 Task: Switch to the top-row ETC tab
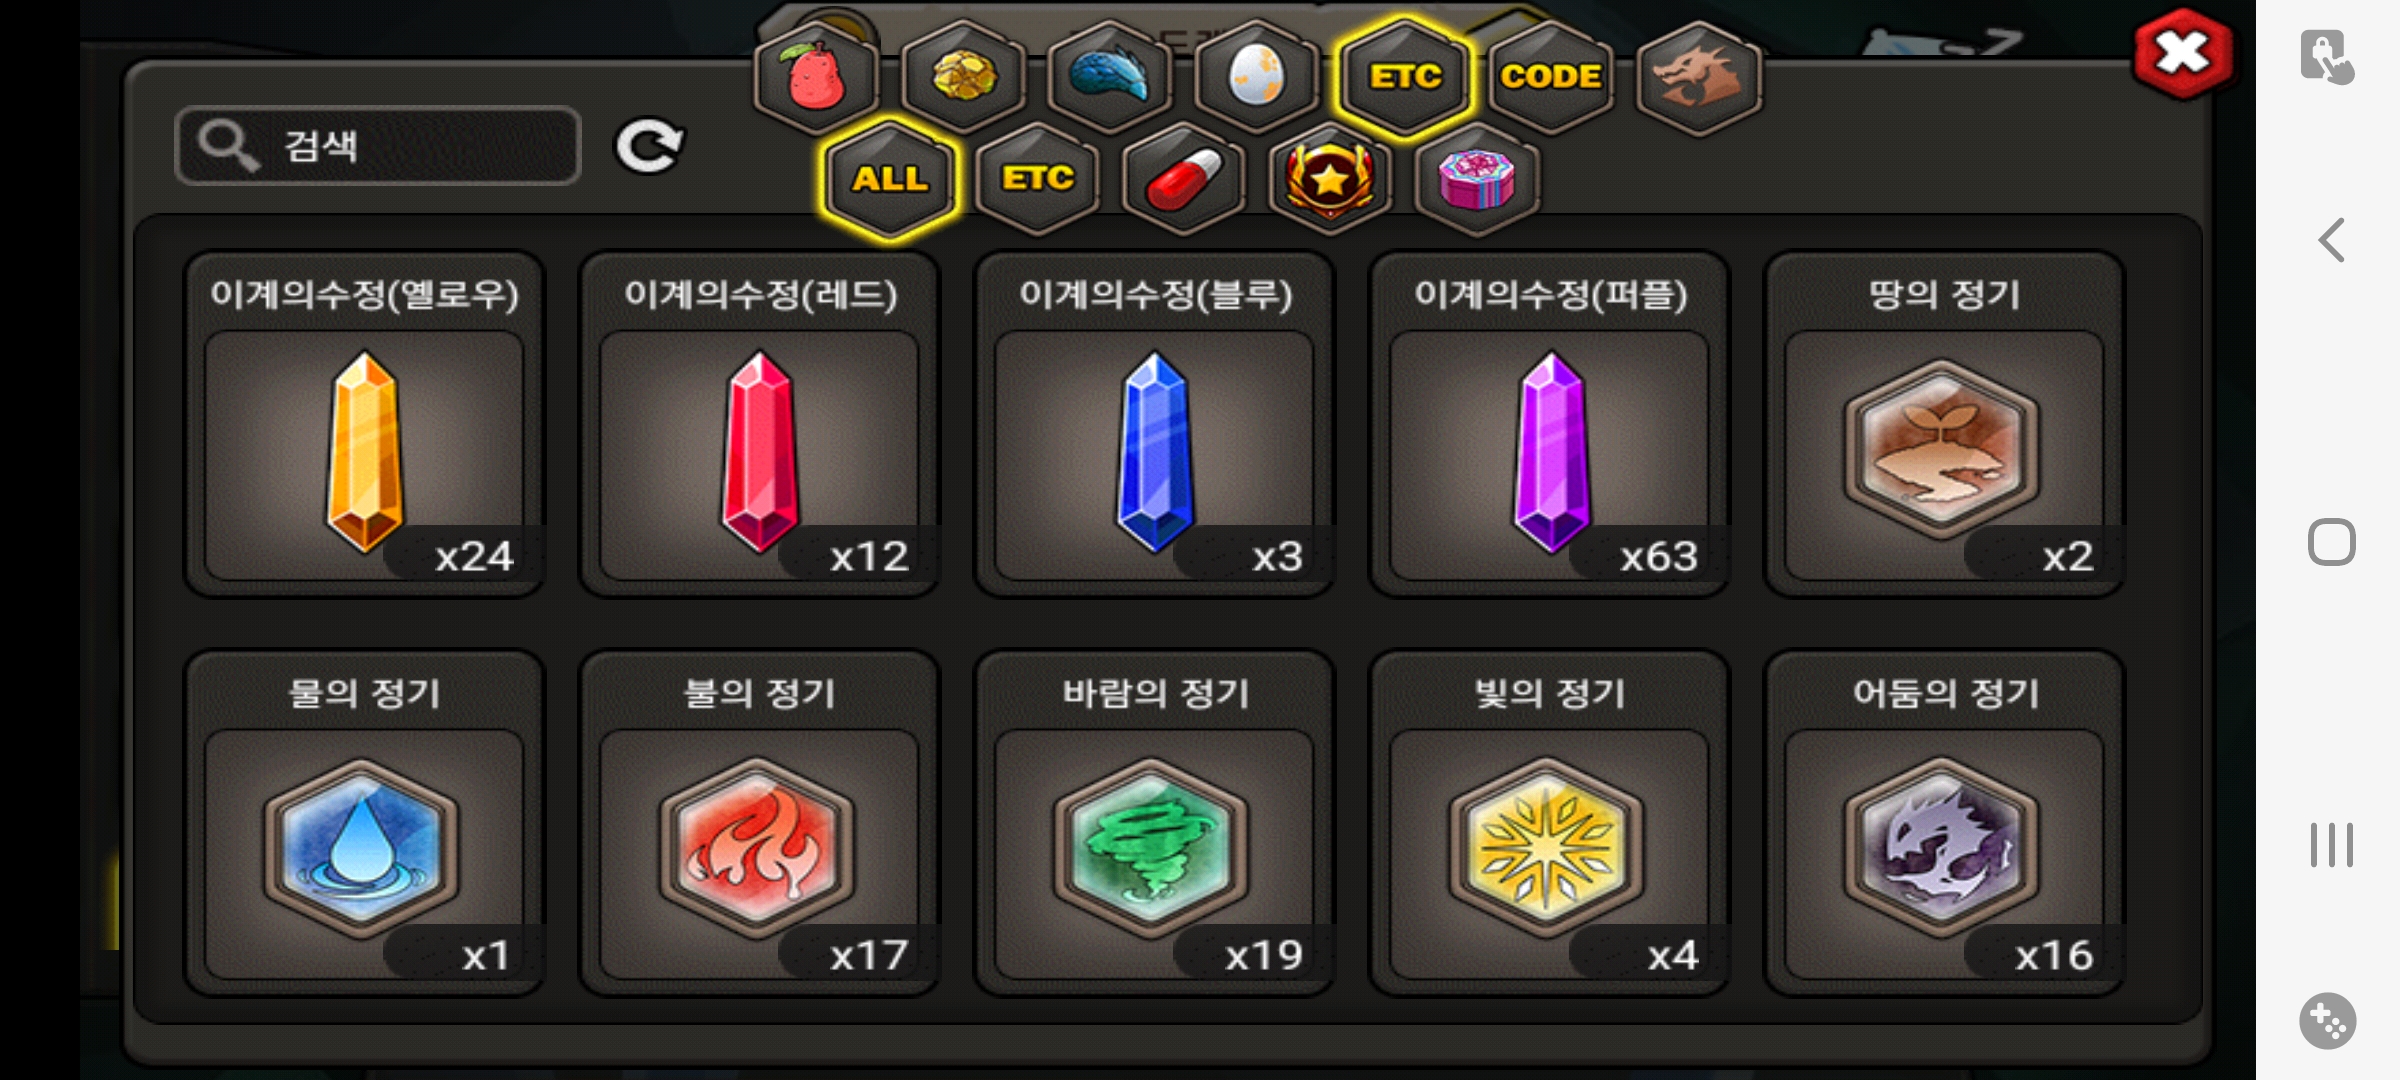tap(1404, 76)
